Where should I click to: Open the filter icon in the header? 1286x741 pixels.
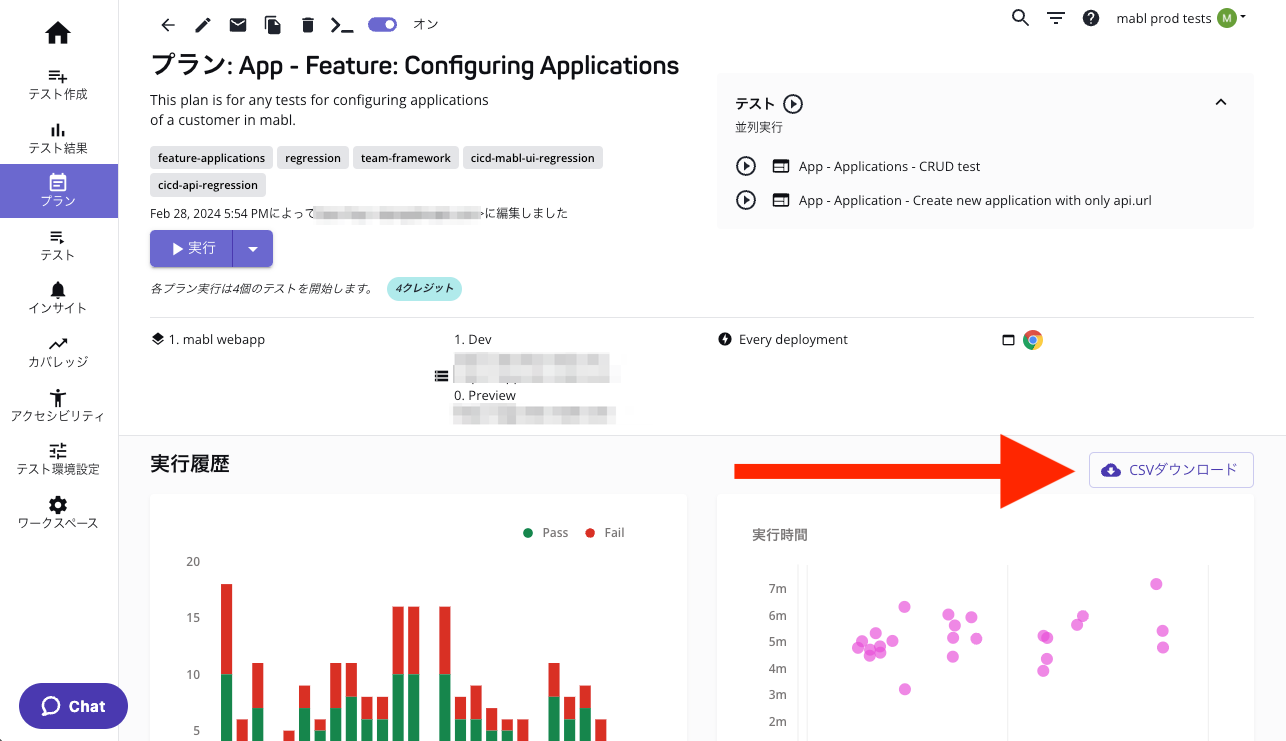pyautogui.click(x=1056, y=18)
